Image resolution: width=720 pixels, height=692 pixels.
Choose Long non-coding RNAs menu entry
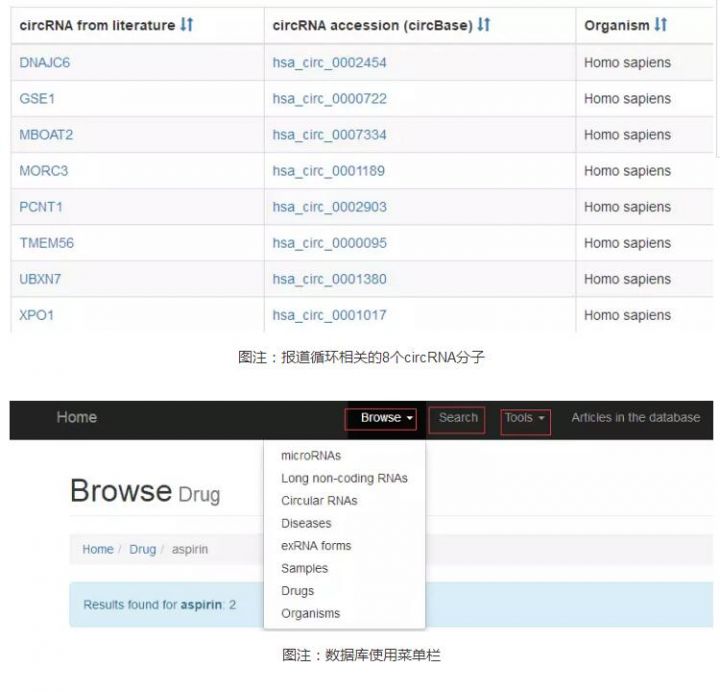[344, 478]
